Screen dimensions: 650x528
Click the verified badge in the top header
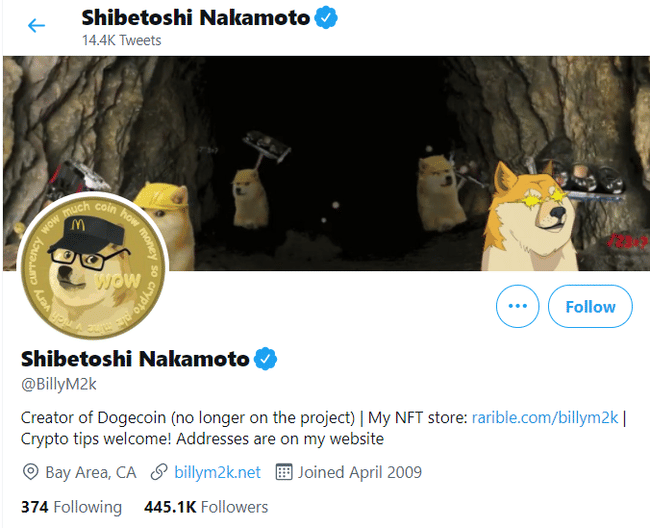click(x=326, y=17)
